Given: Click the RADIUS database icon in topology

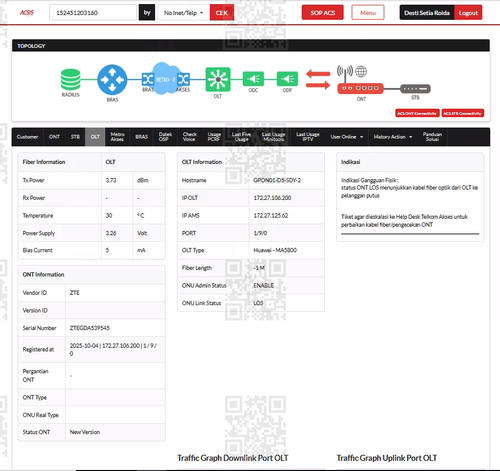Looking at the screenshot, I should [70, 79].
